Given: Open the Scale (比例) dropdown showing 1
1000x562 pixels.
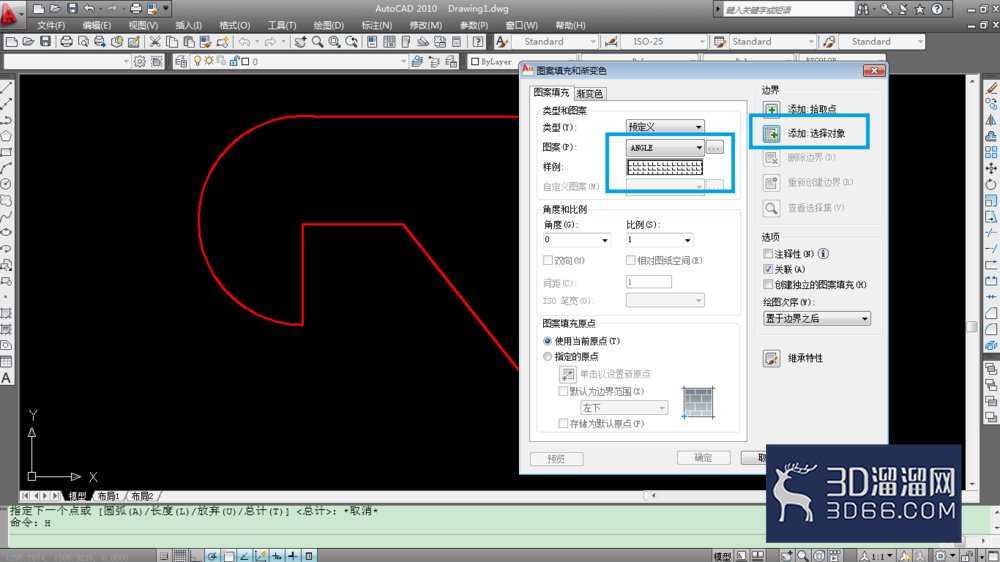Looking at the screenshot, I should click(659, 240).
